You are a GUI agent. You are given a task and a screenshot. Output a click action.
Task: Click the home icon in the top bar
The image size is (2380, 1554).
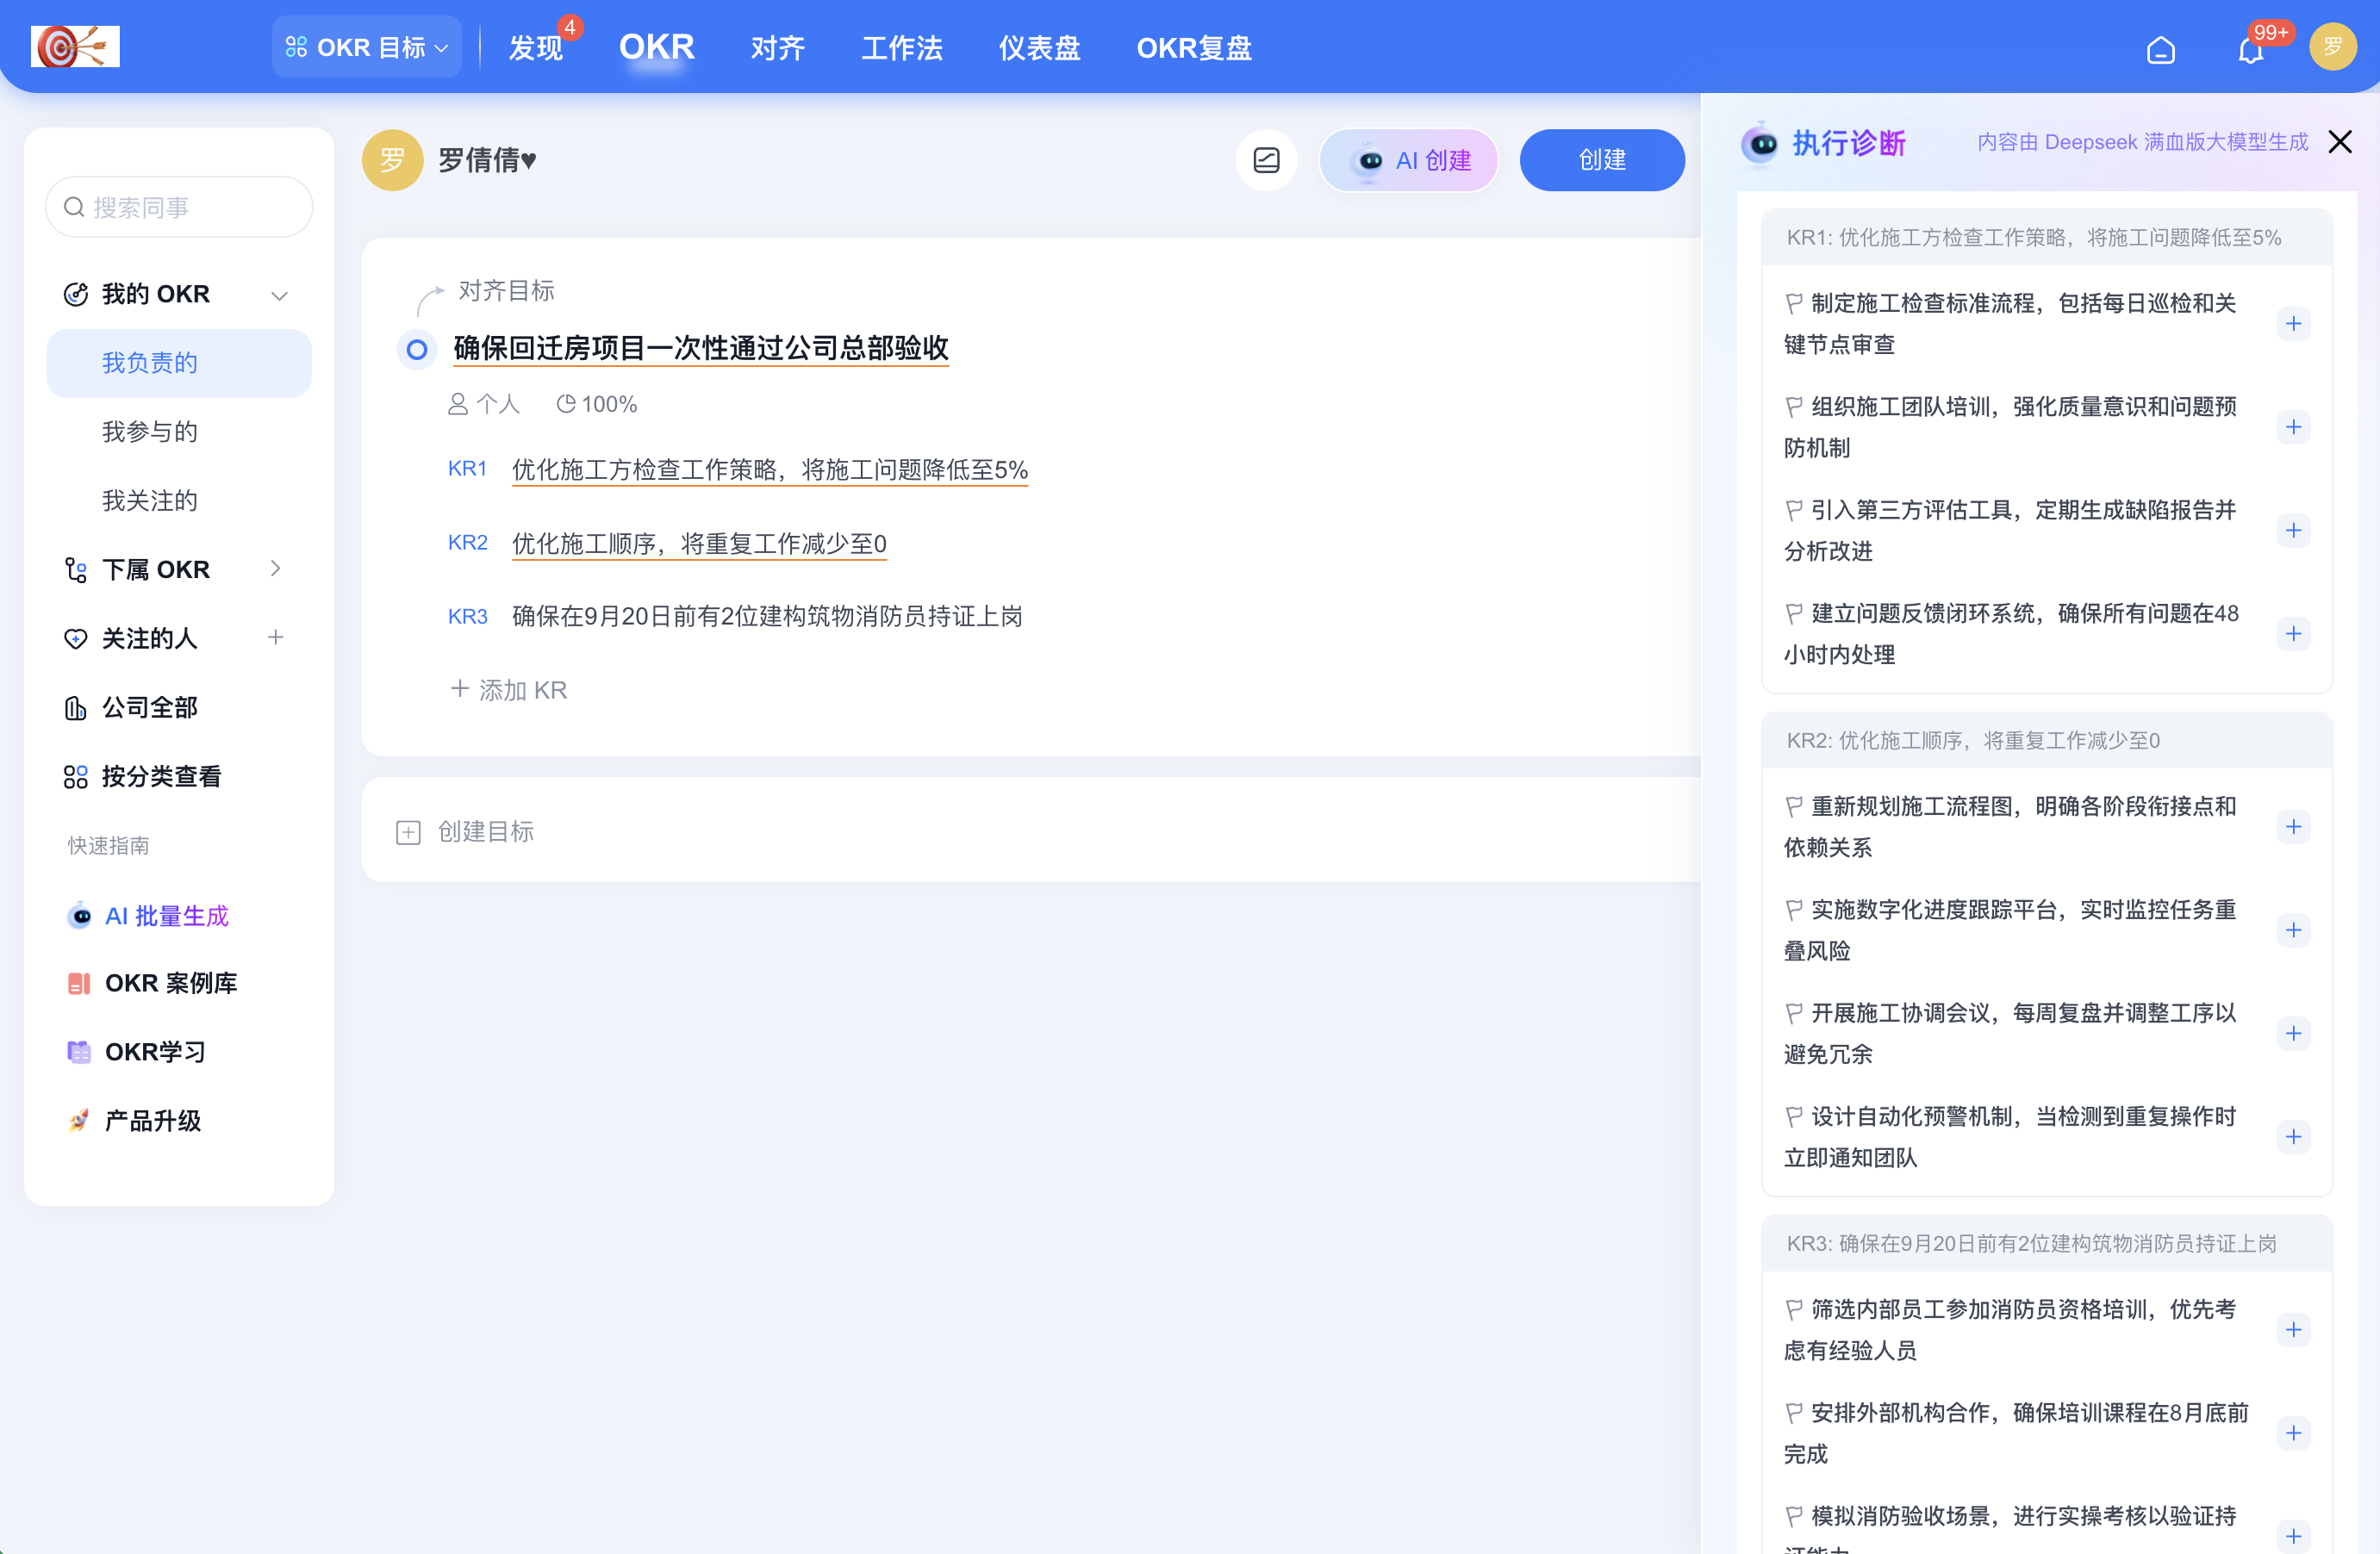[x=2161, y=50]
